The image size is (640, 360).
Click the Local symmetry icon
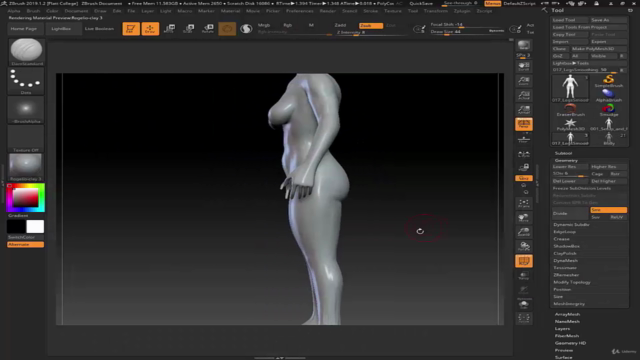click(x=524, y=154)
